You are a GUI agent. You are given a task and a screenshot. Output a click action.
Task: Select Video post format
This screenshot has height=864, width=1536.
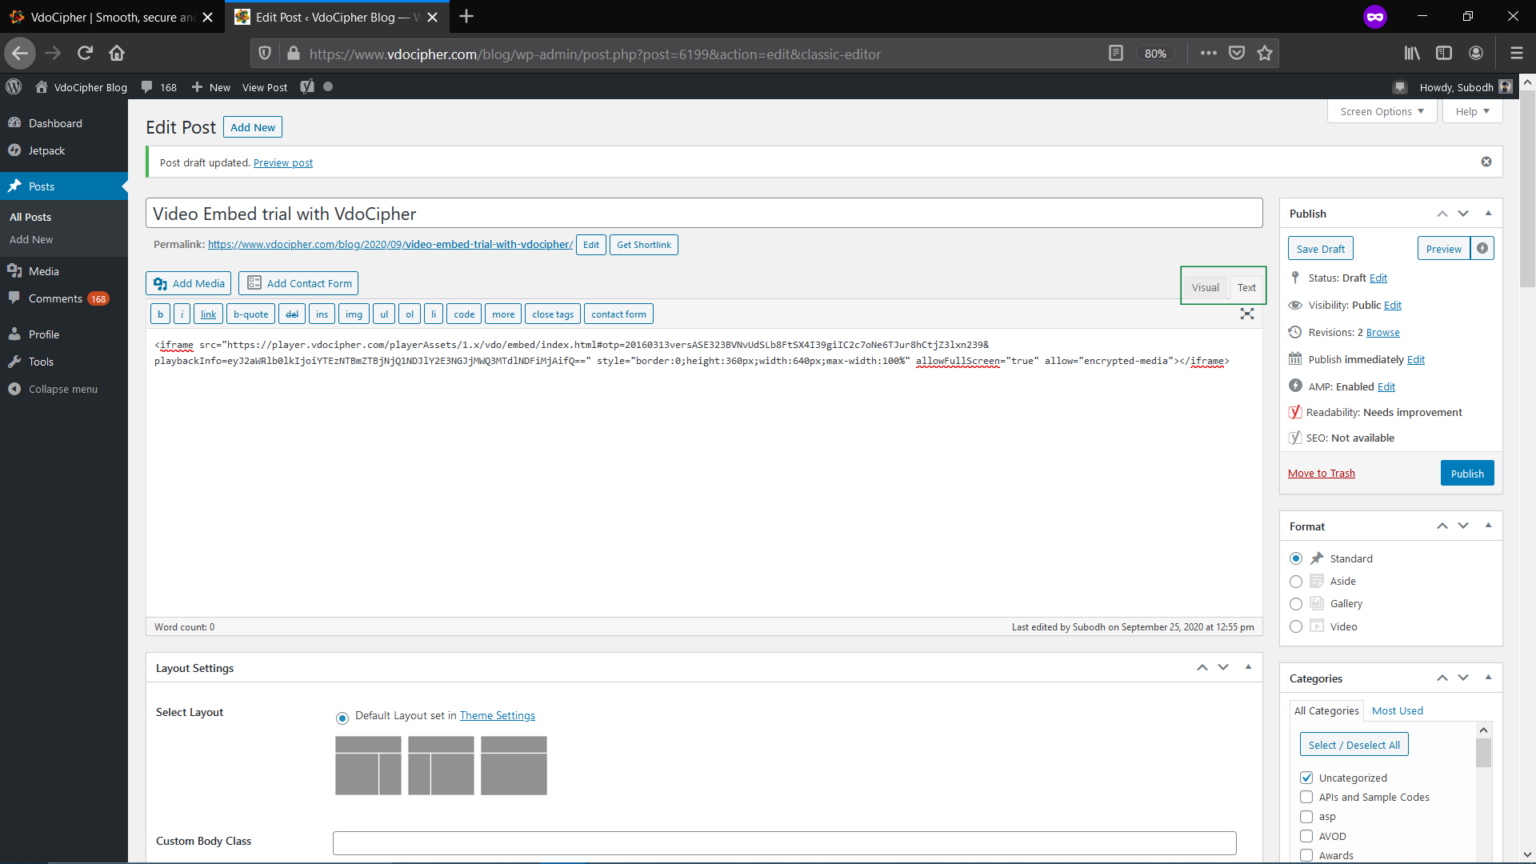[x=1296, y=626]
